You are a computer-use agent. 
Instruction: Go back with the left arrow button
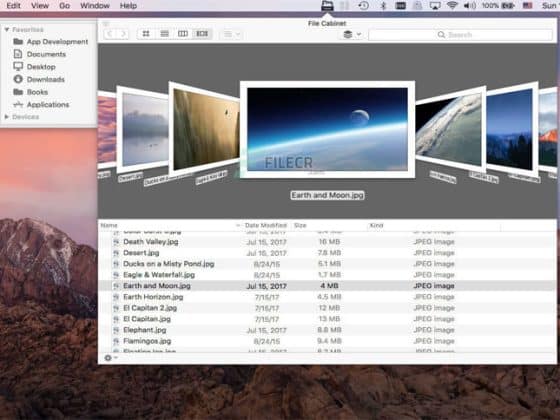110,34
